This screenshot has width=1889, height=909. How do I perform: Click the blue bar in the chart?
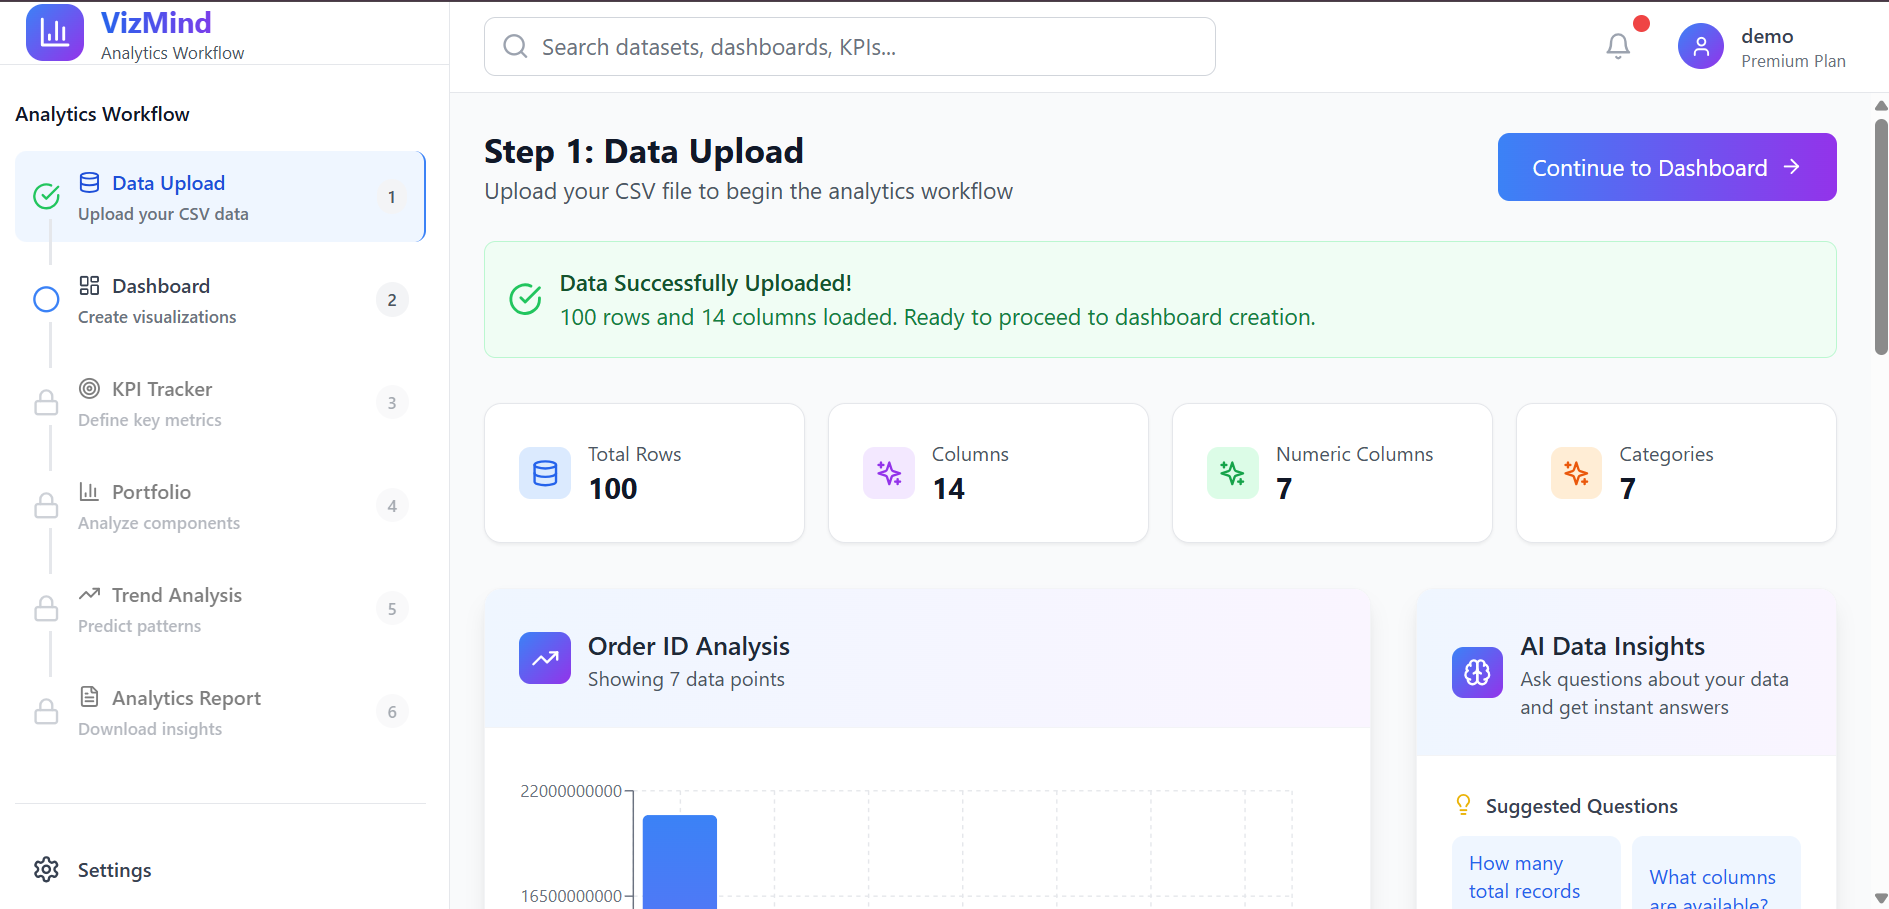click(680, 862)
